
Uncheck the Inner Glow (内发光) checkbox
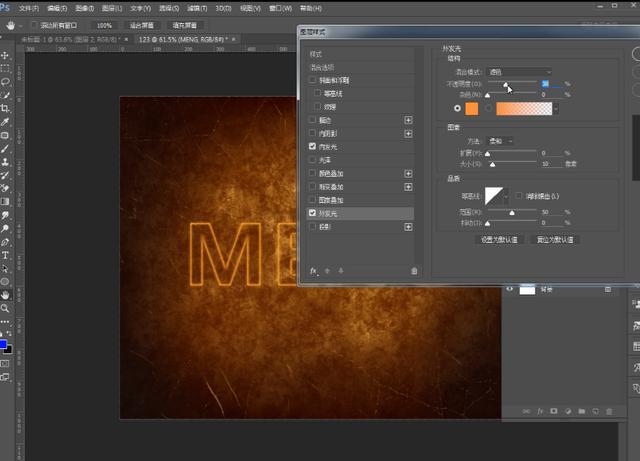(x=313, y=146)
